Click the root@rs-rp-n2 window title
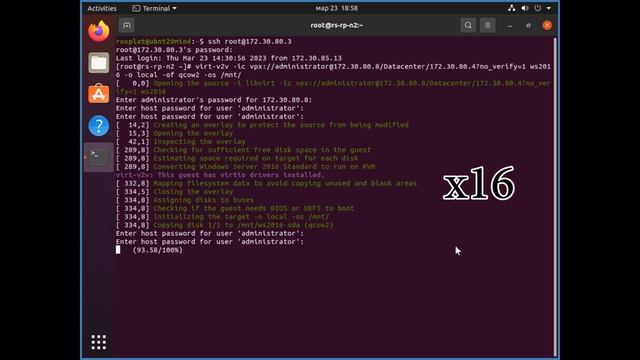The width and height of the screenshot is (640, 360). pos(337,25)
